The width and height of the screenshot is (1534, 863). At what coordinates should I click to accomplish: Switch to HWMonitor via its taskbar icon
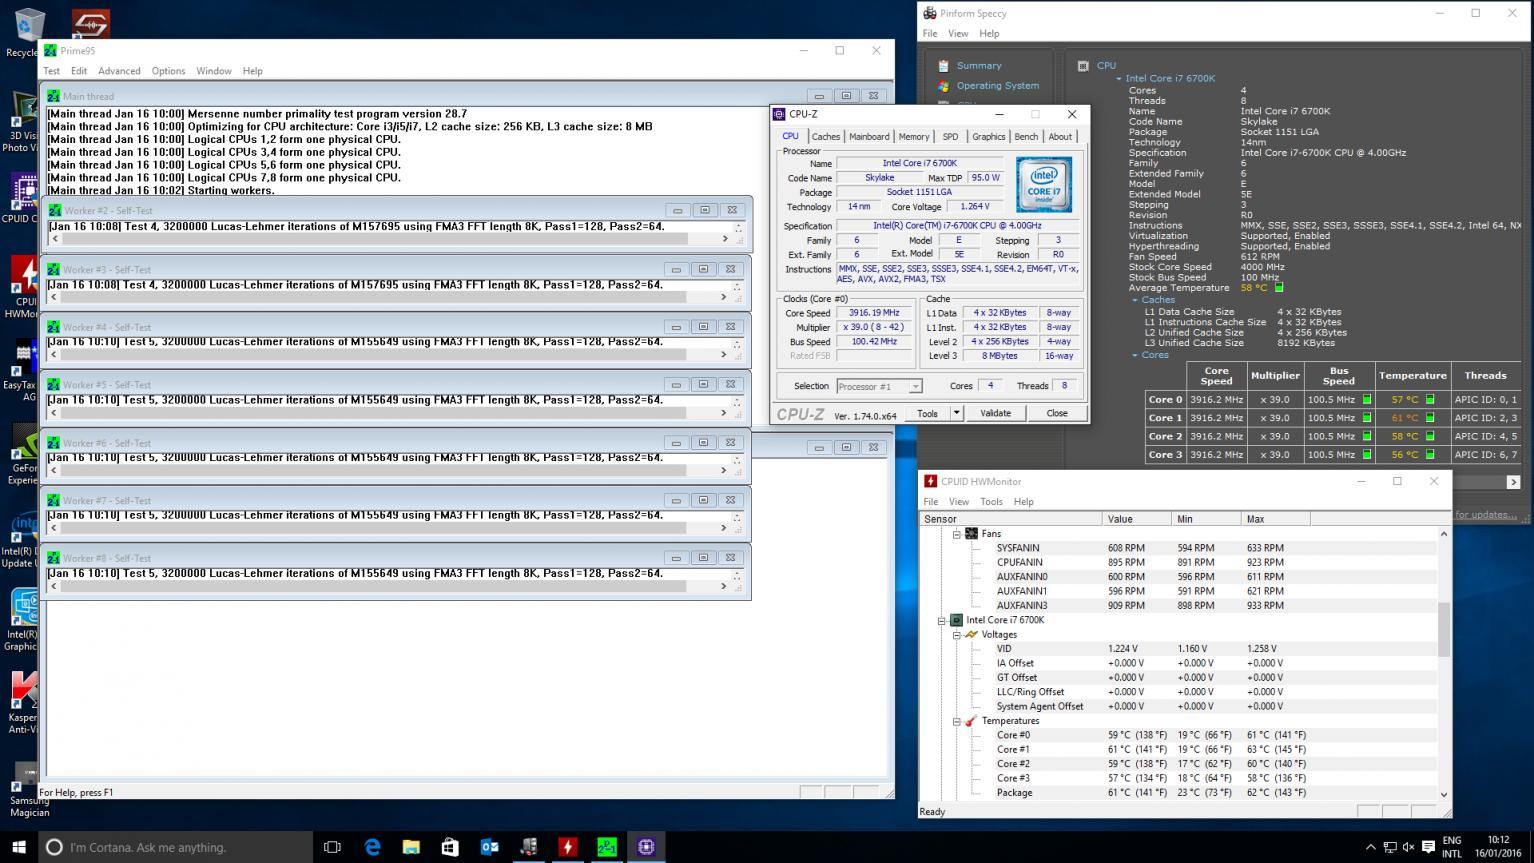click(567, 847)
